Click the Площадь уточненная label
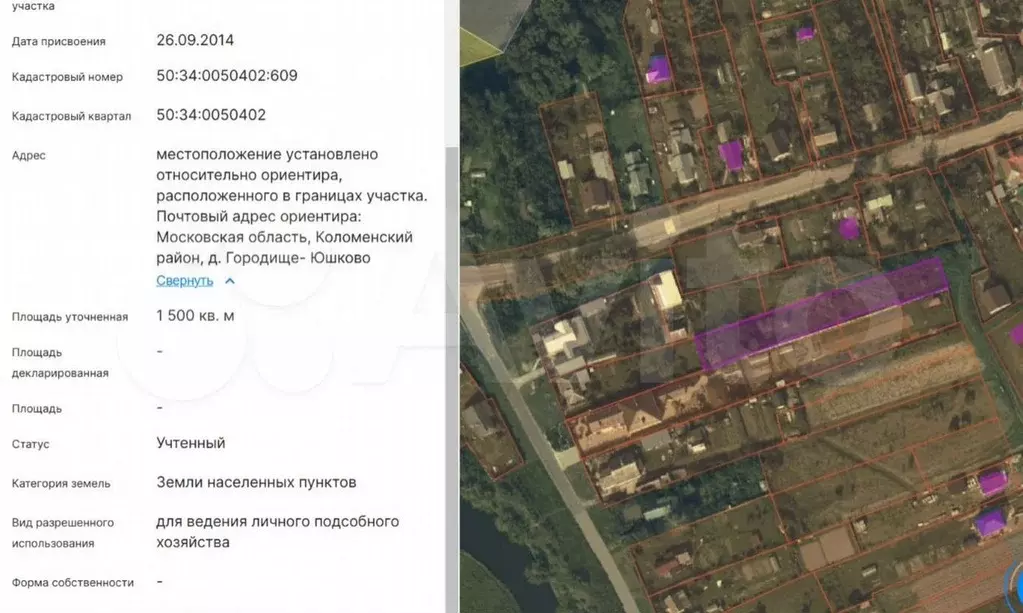Viewport: 1023px width, 613px height. click(70, 317)
